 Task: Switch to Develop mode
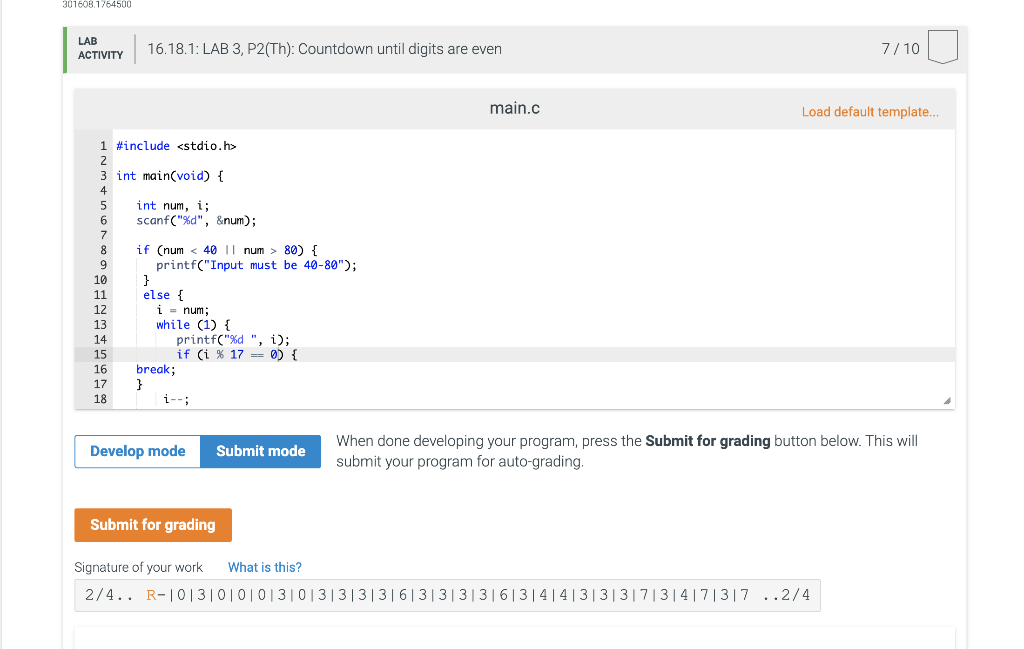[137, 451]
